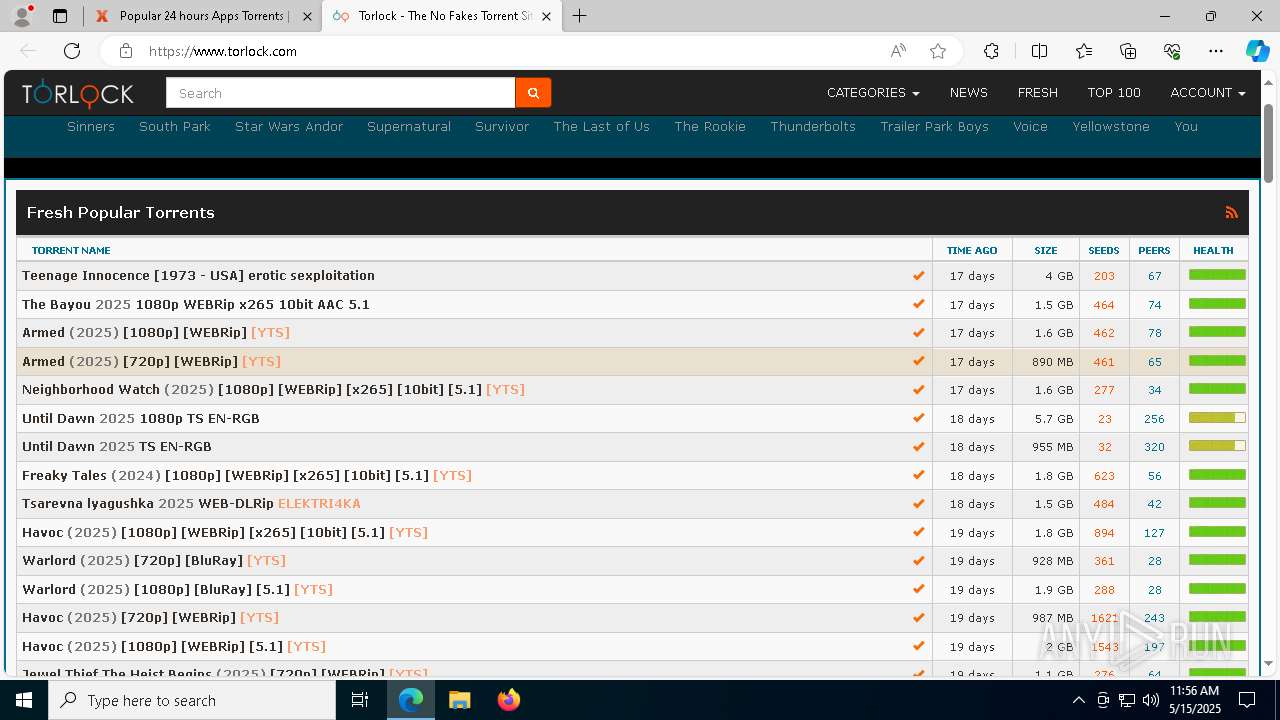The image size is (1280, 720).
Task: Click health bar of Until Dawn 2025 1080p
Action: pos(1217,417)
